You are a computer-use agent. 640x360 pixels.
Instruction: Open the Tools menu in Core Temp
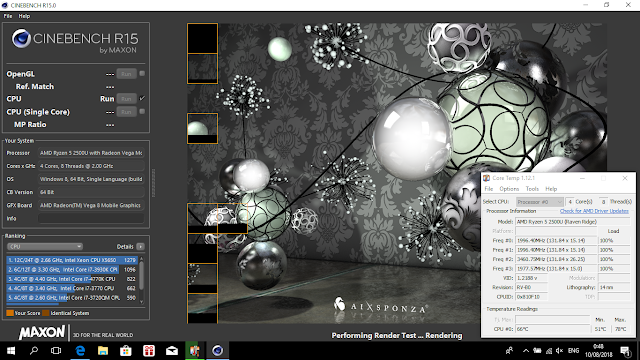coord(532,189)
